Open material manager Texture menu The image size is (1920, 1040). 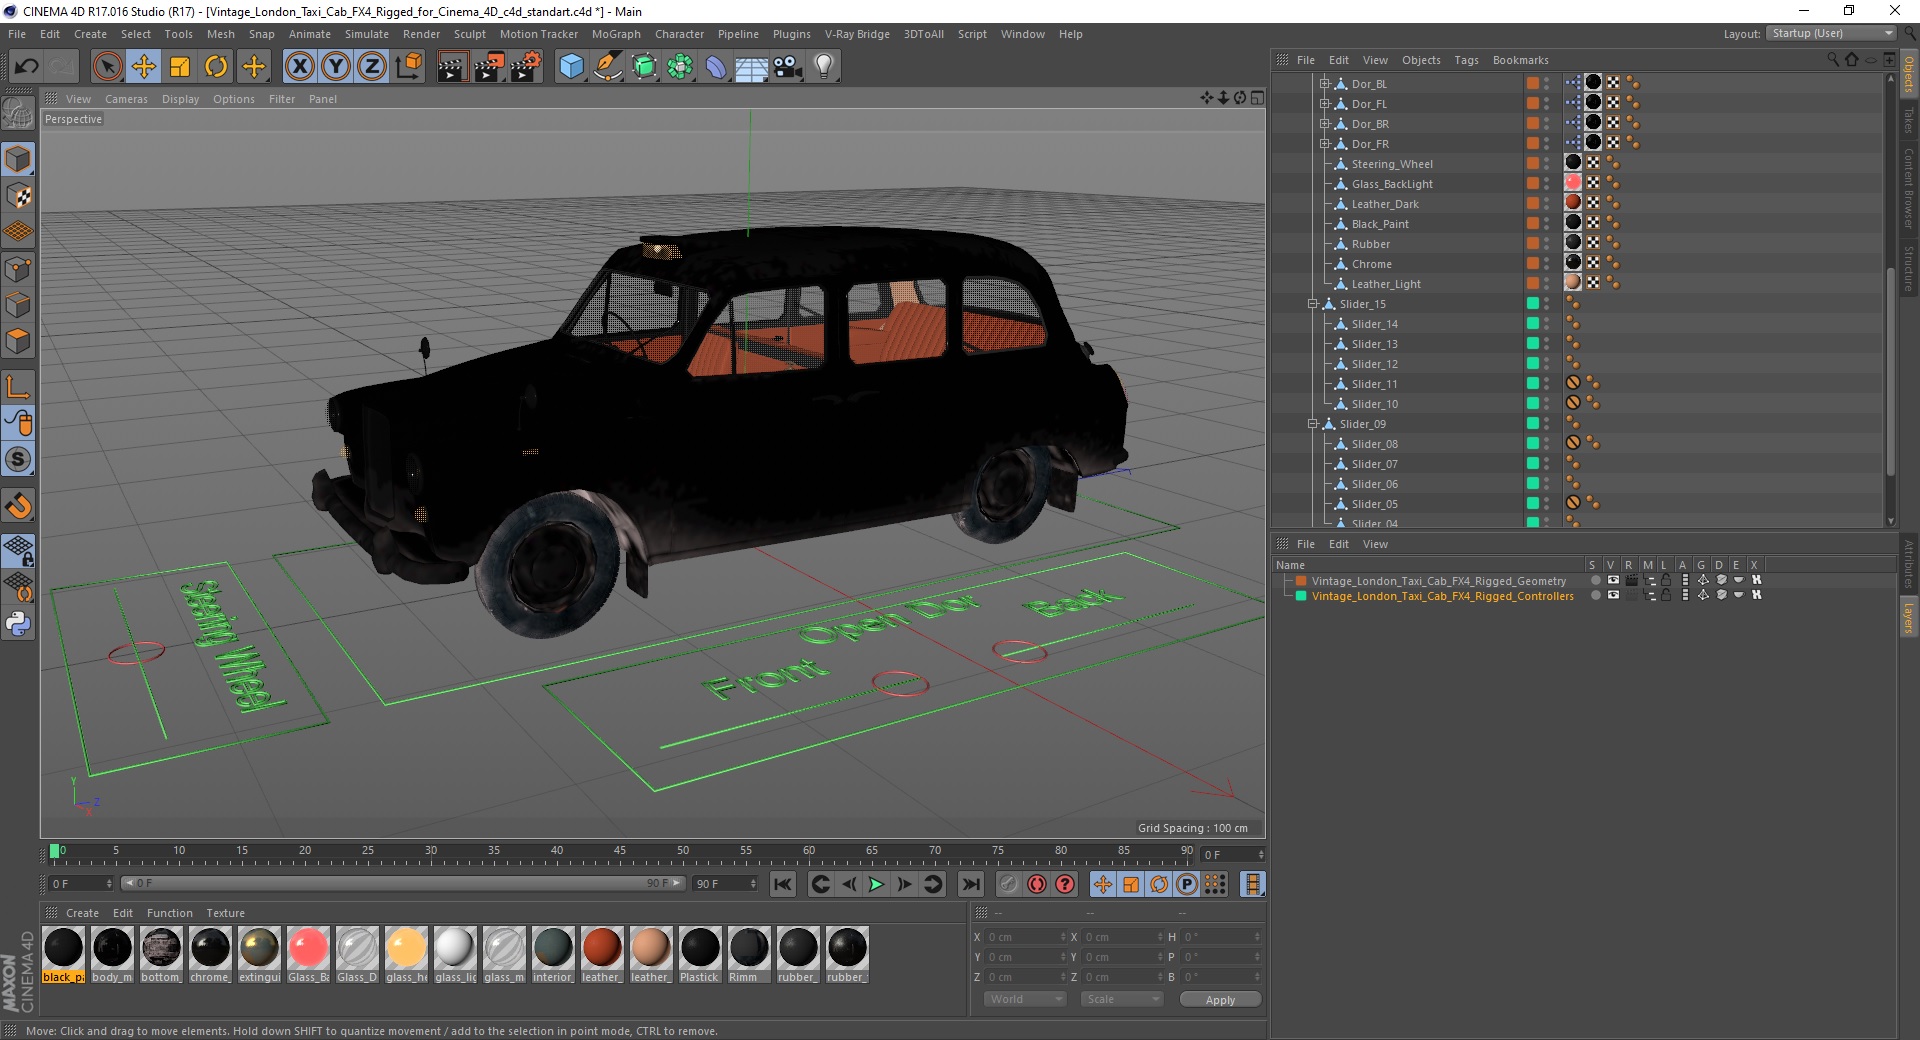(225, 913)
